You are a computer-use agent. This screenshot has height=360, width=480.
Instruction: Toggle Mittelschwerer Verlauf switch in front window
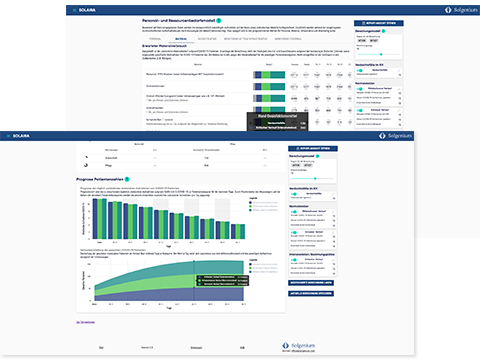coord(294,212)
